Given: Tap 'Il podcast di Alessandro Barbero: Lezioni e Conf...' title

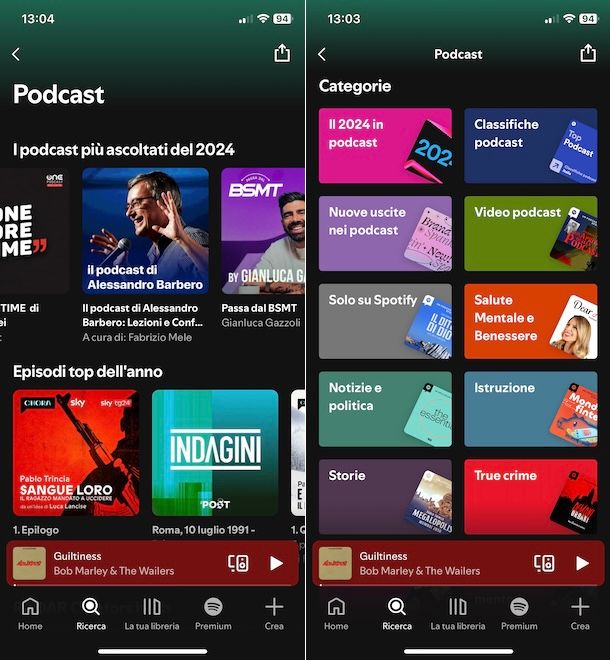Looking at the screenshot, I should (x=143, y=315).
